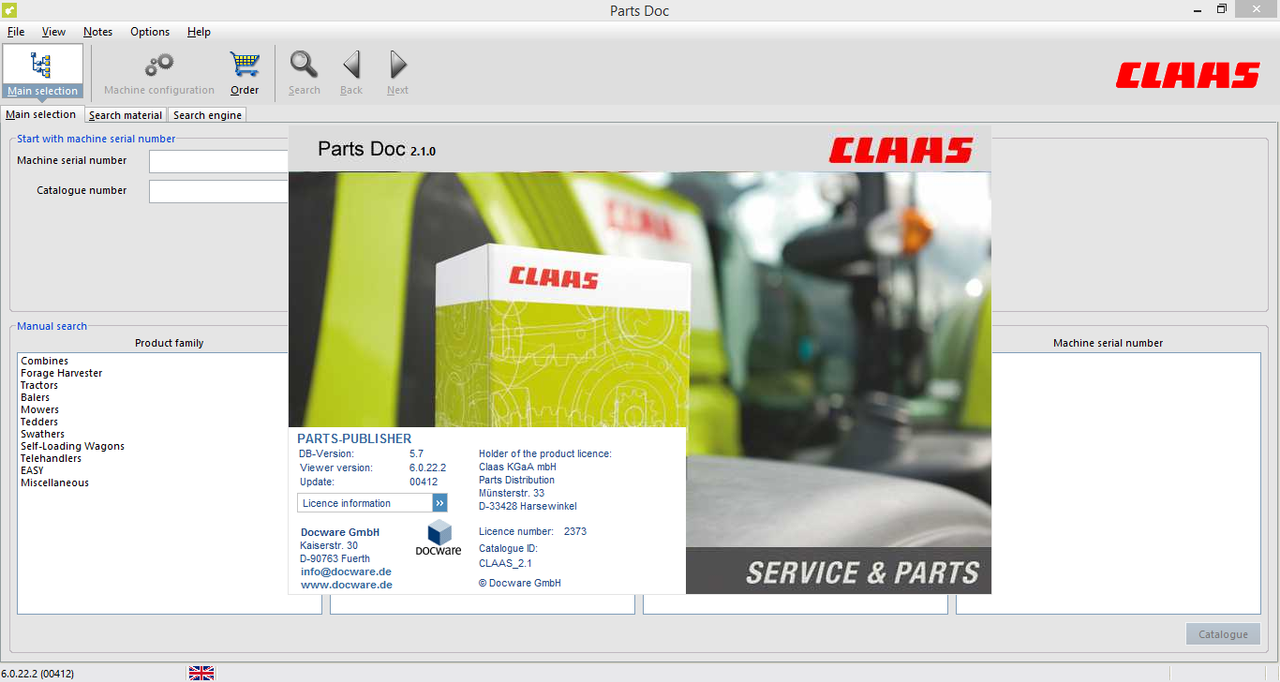Screen dimensions: 1280x682
Task: Go Back with left arrow icon
Action: pyautogui.click(x=351, y=66)
